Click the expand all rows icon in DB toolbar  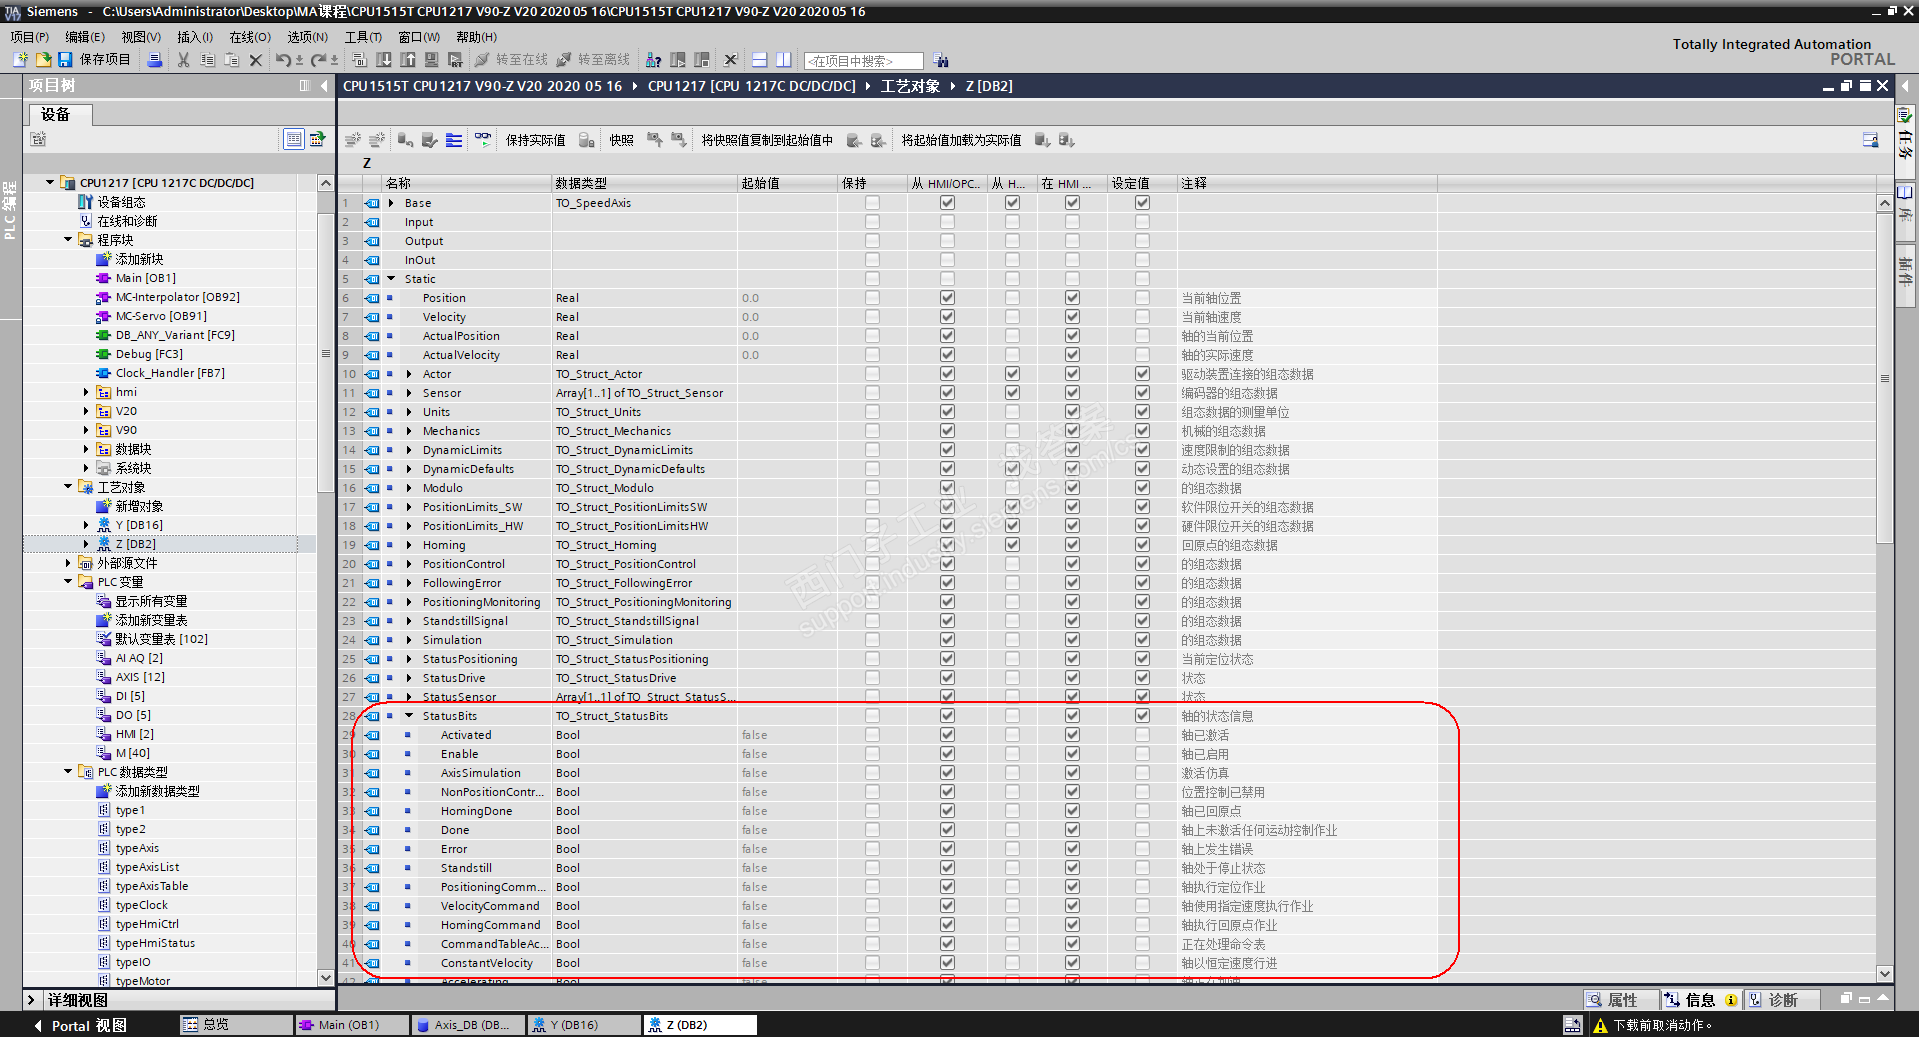pos(454,140)
